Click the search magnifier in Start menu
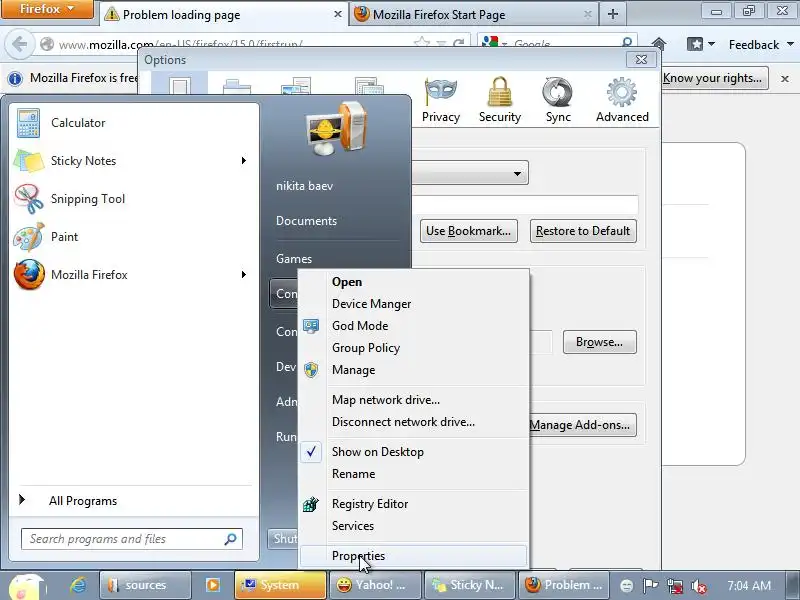 click(231, 539)
